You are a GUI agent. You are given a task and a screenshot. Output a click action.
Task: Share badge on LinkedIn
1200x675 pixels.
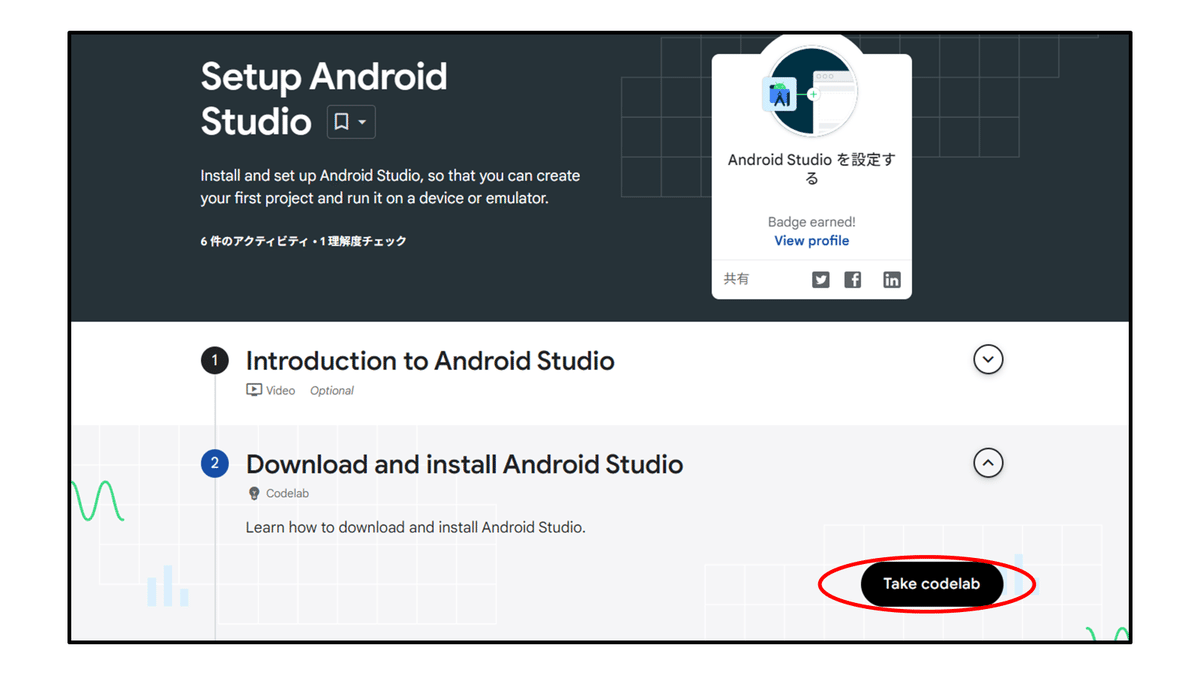pos(892,280)
